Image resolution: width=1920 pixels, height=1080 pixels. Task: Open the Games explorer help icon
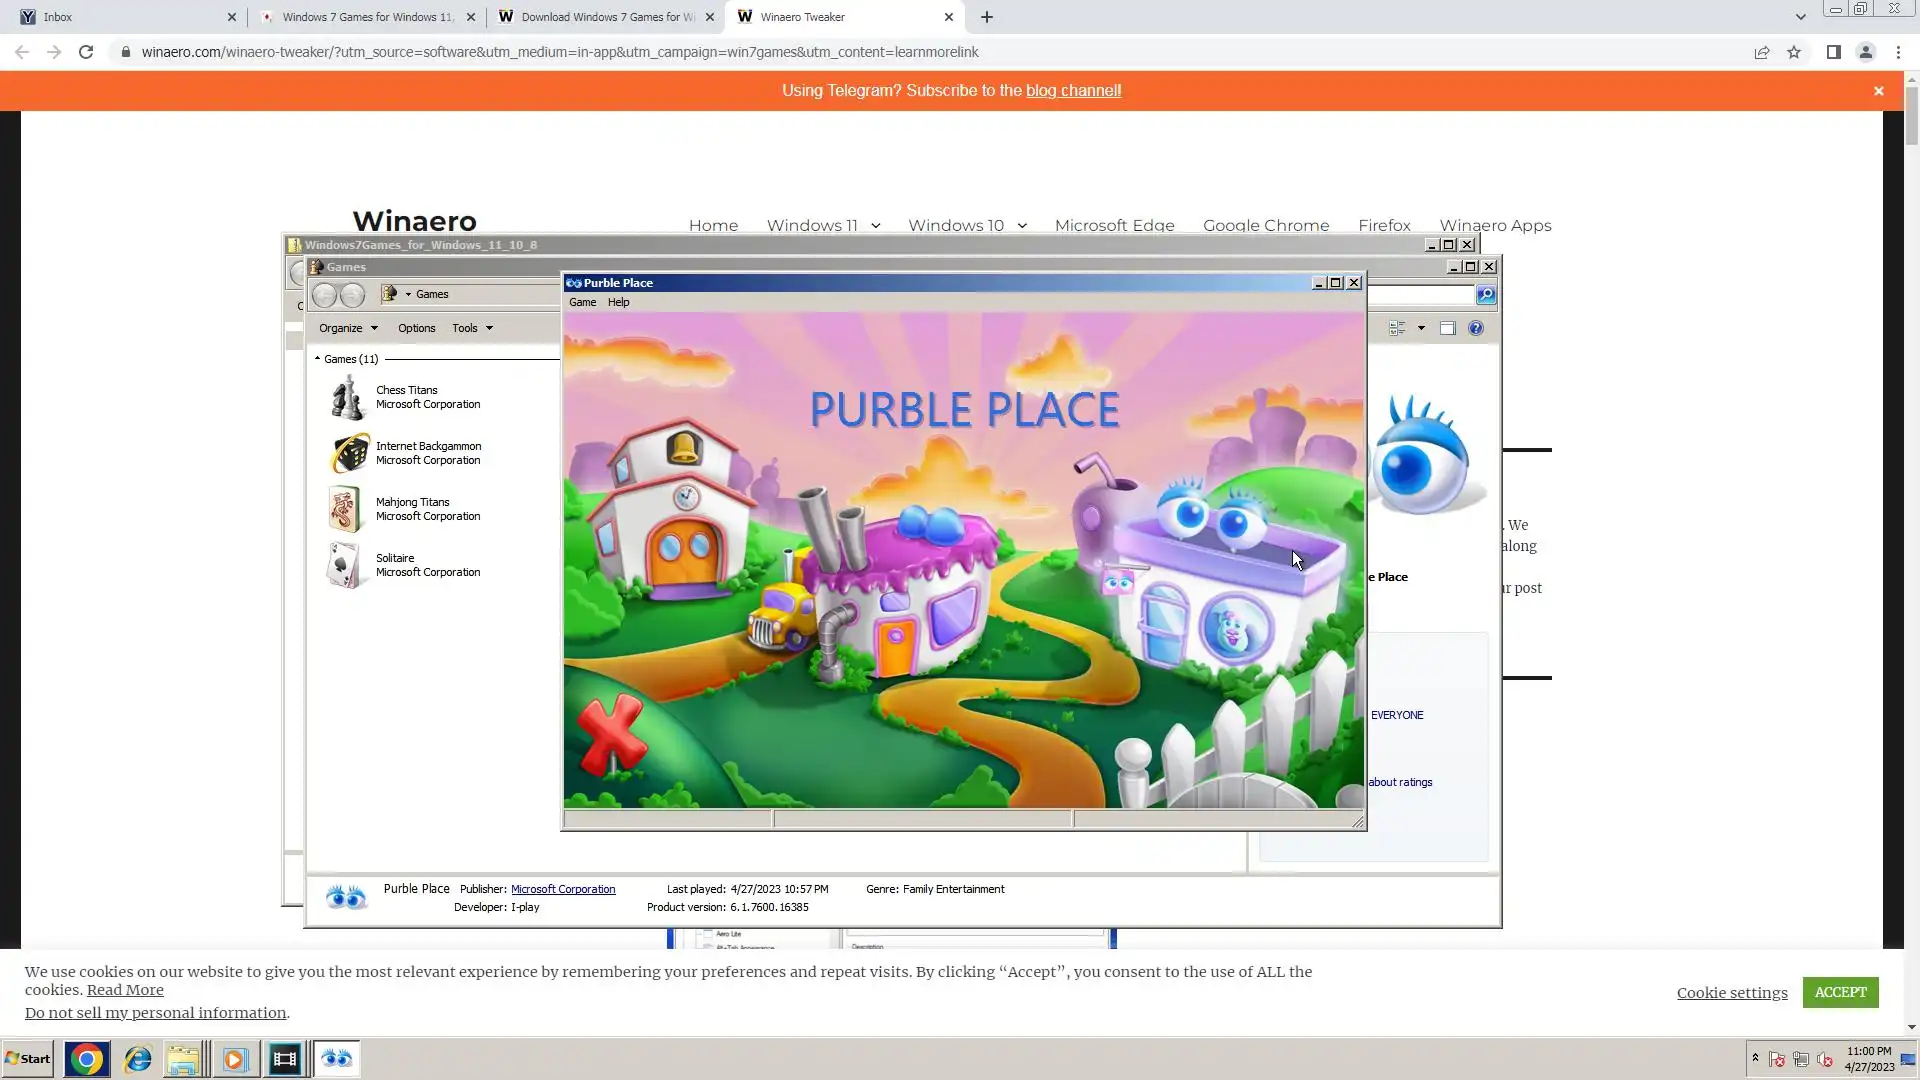click(x=1476, y=328)
